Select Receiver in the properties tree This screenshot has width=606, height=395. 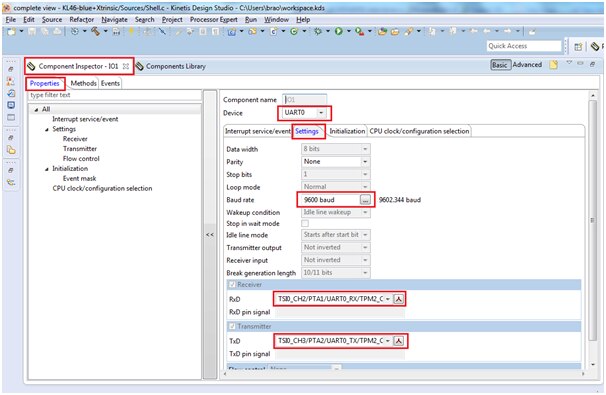click(75, 139)
